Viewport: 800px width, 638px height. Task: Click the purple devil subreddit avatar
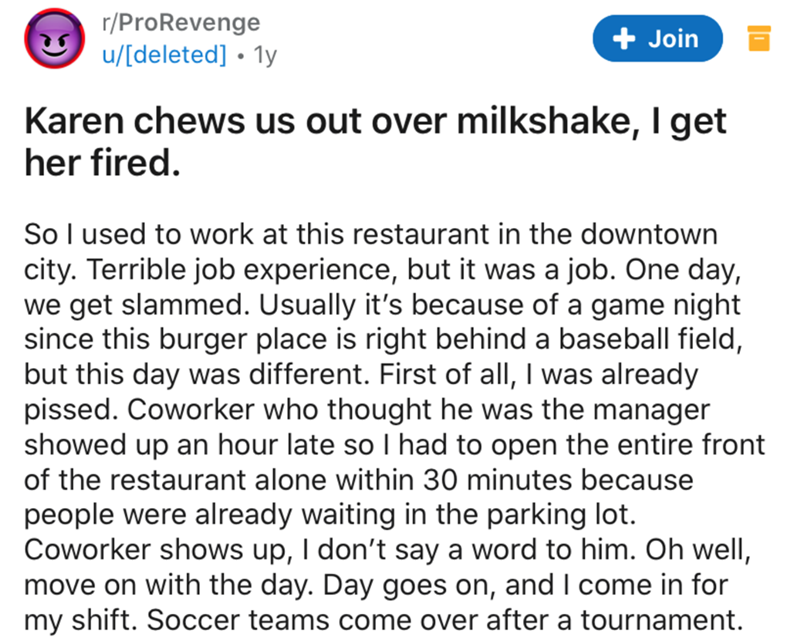click(50, 41)
